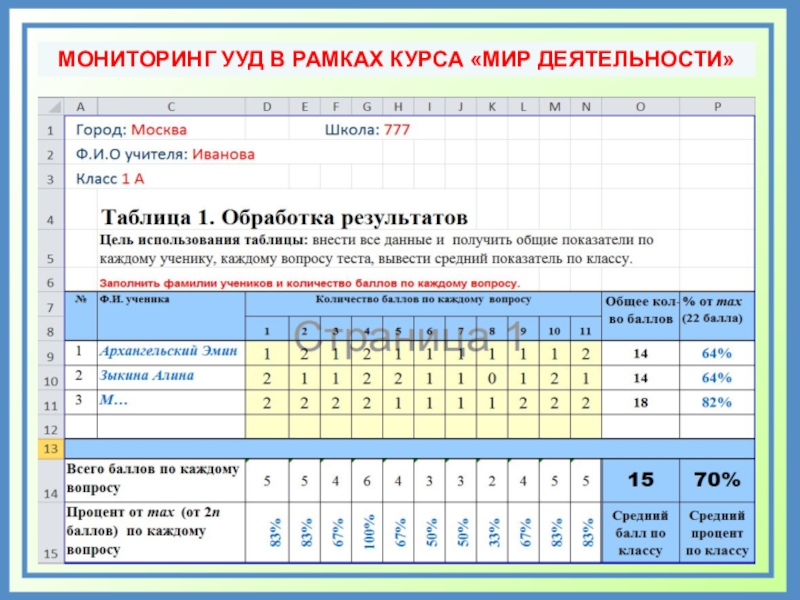Viewport: 800px width, 600px height.
Task: Select row 15 header
Action: [51, 533]
